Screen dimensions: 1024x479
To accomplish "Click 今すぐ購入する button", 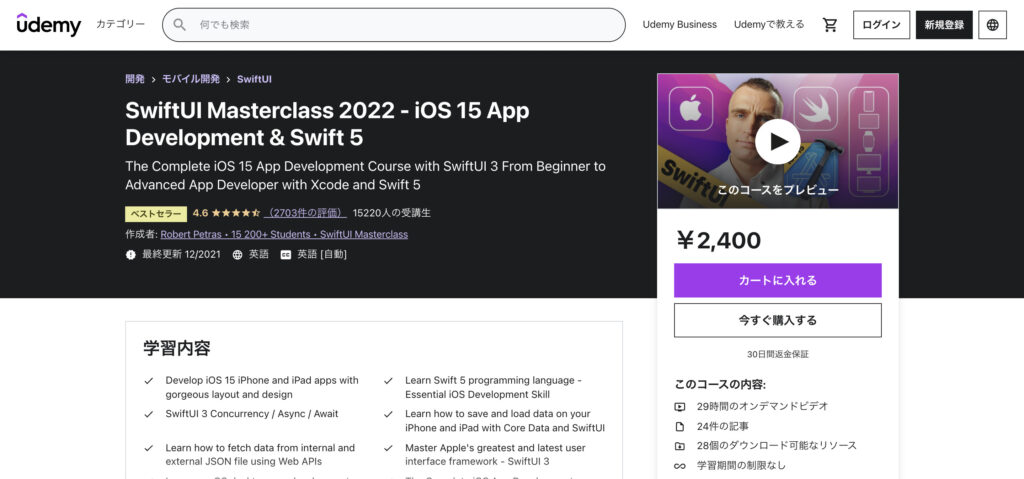I will [777, 320].
